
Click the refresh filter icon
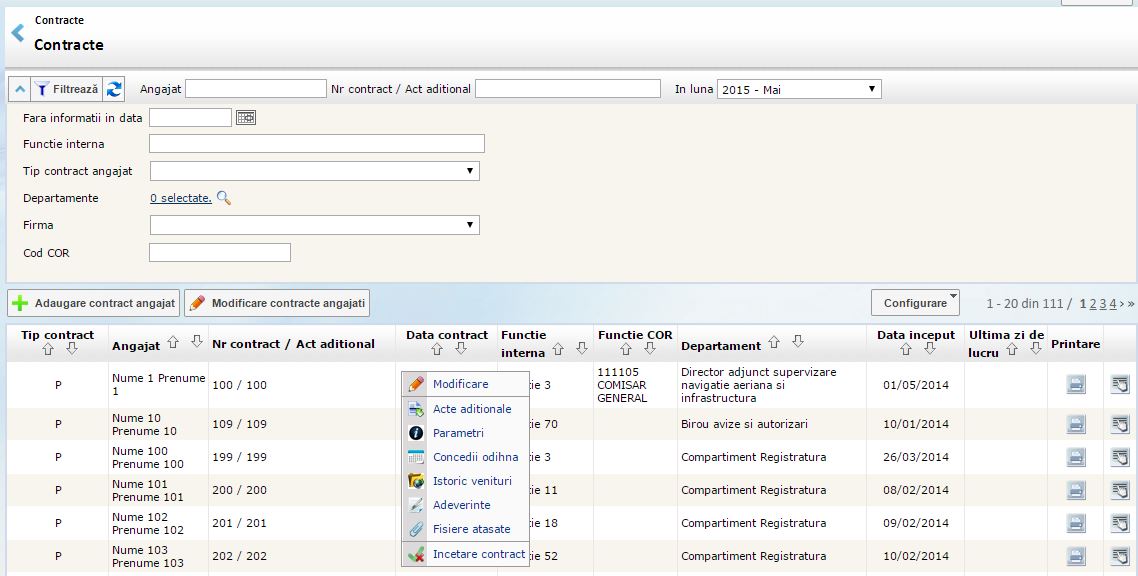(114, 89)
